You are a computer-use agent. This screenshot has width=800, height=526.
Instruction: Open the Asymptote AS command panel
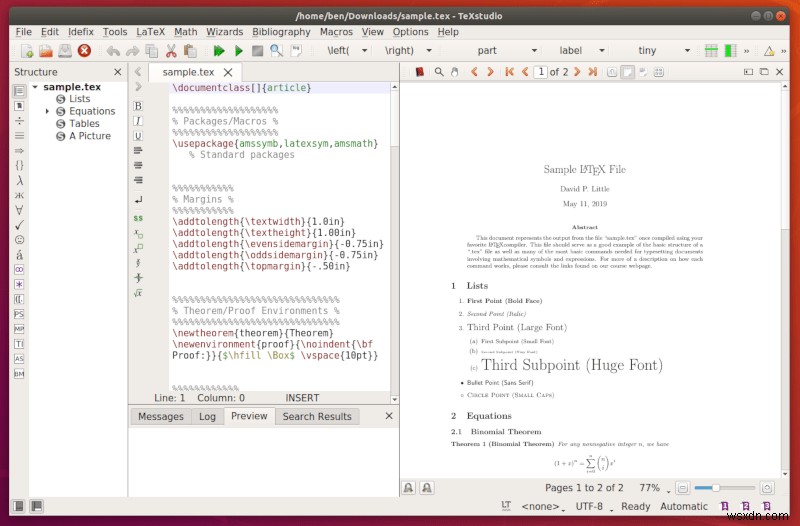click(x=19, y=359)
